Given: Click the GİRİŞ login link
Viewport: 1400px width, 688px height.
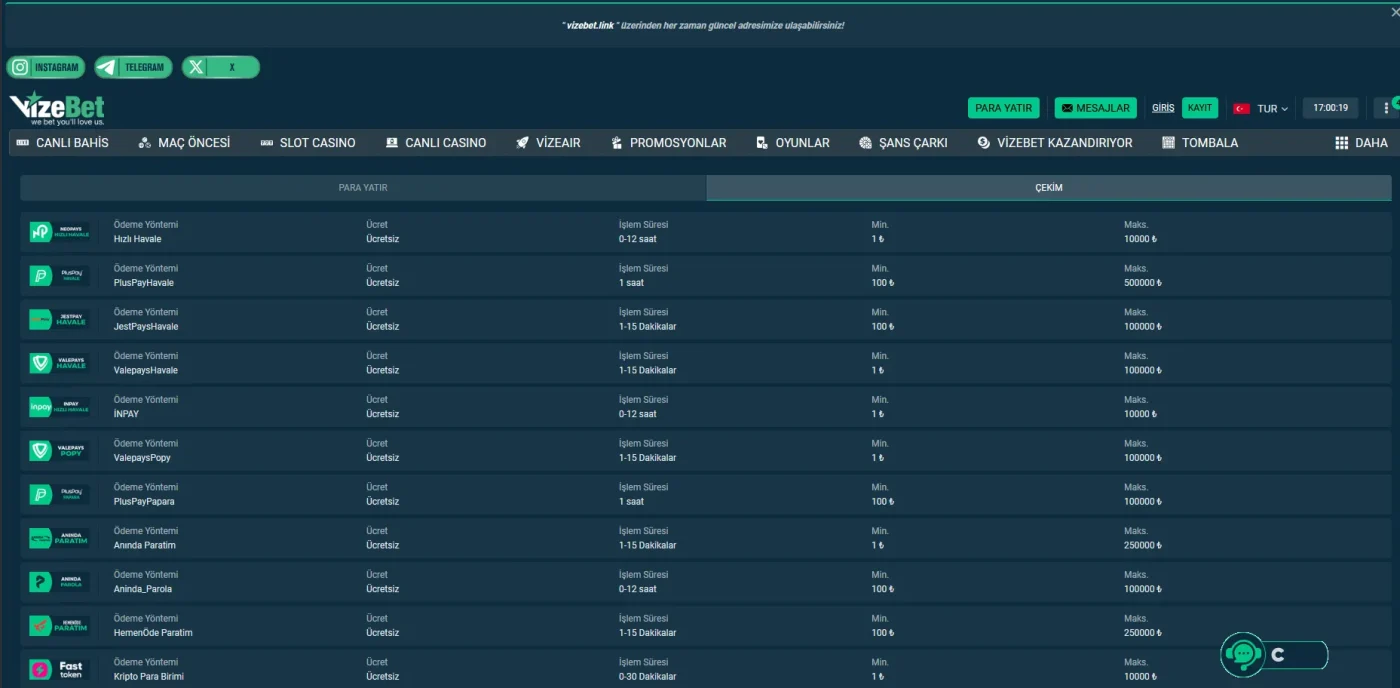Looking at the screenshot, I should tap(1163, 108).
